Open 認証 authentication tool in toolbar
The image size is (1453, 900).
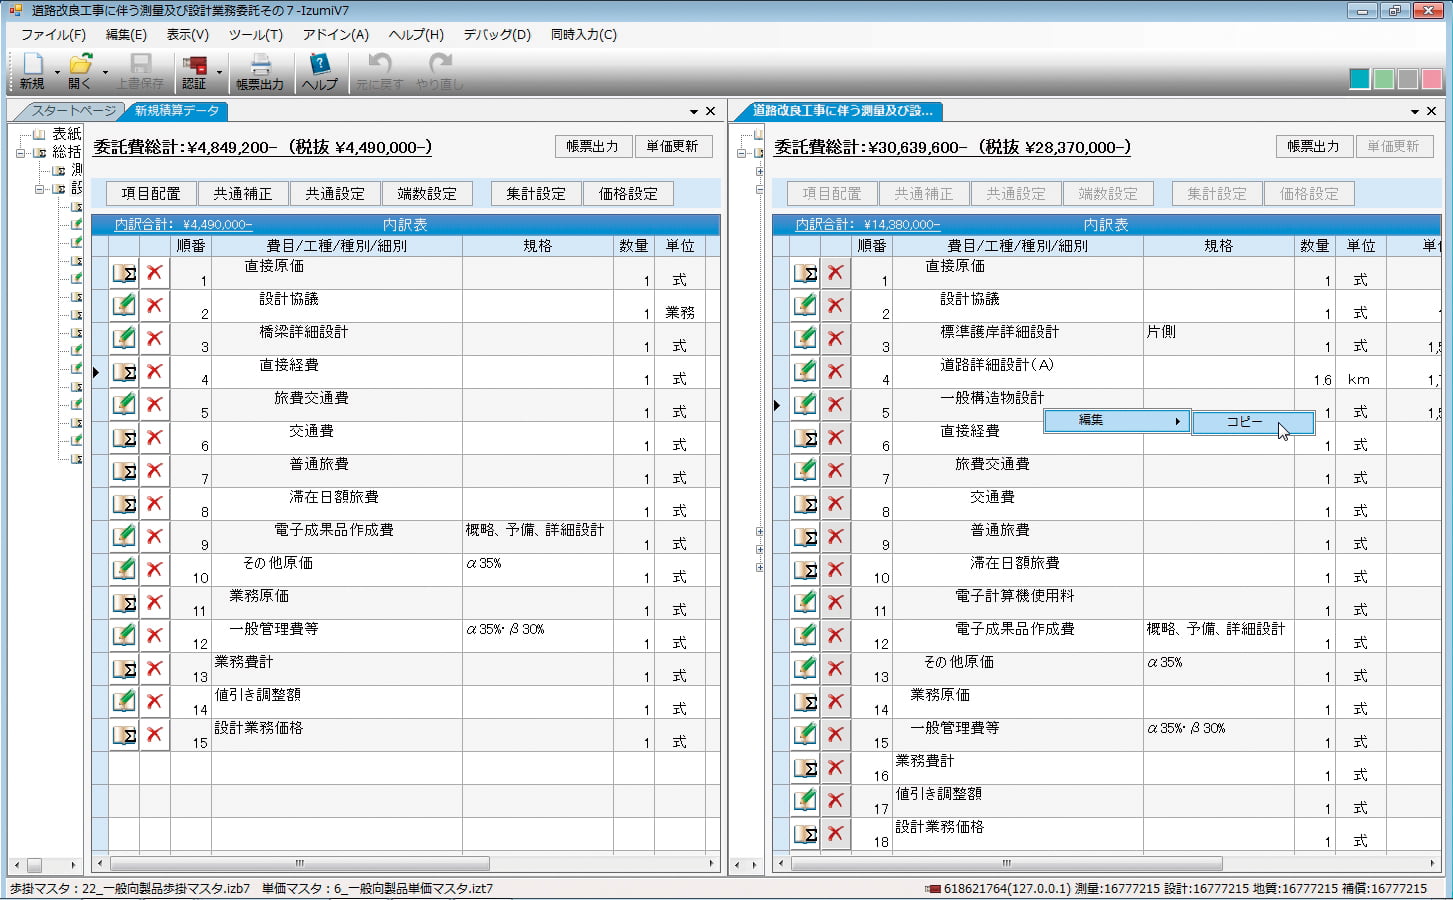[x=194, y=70]
